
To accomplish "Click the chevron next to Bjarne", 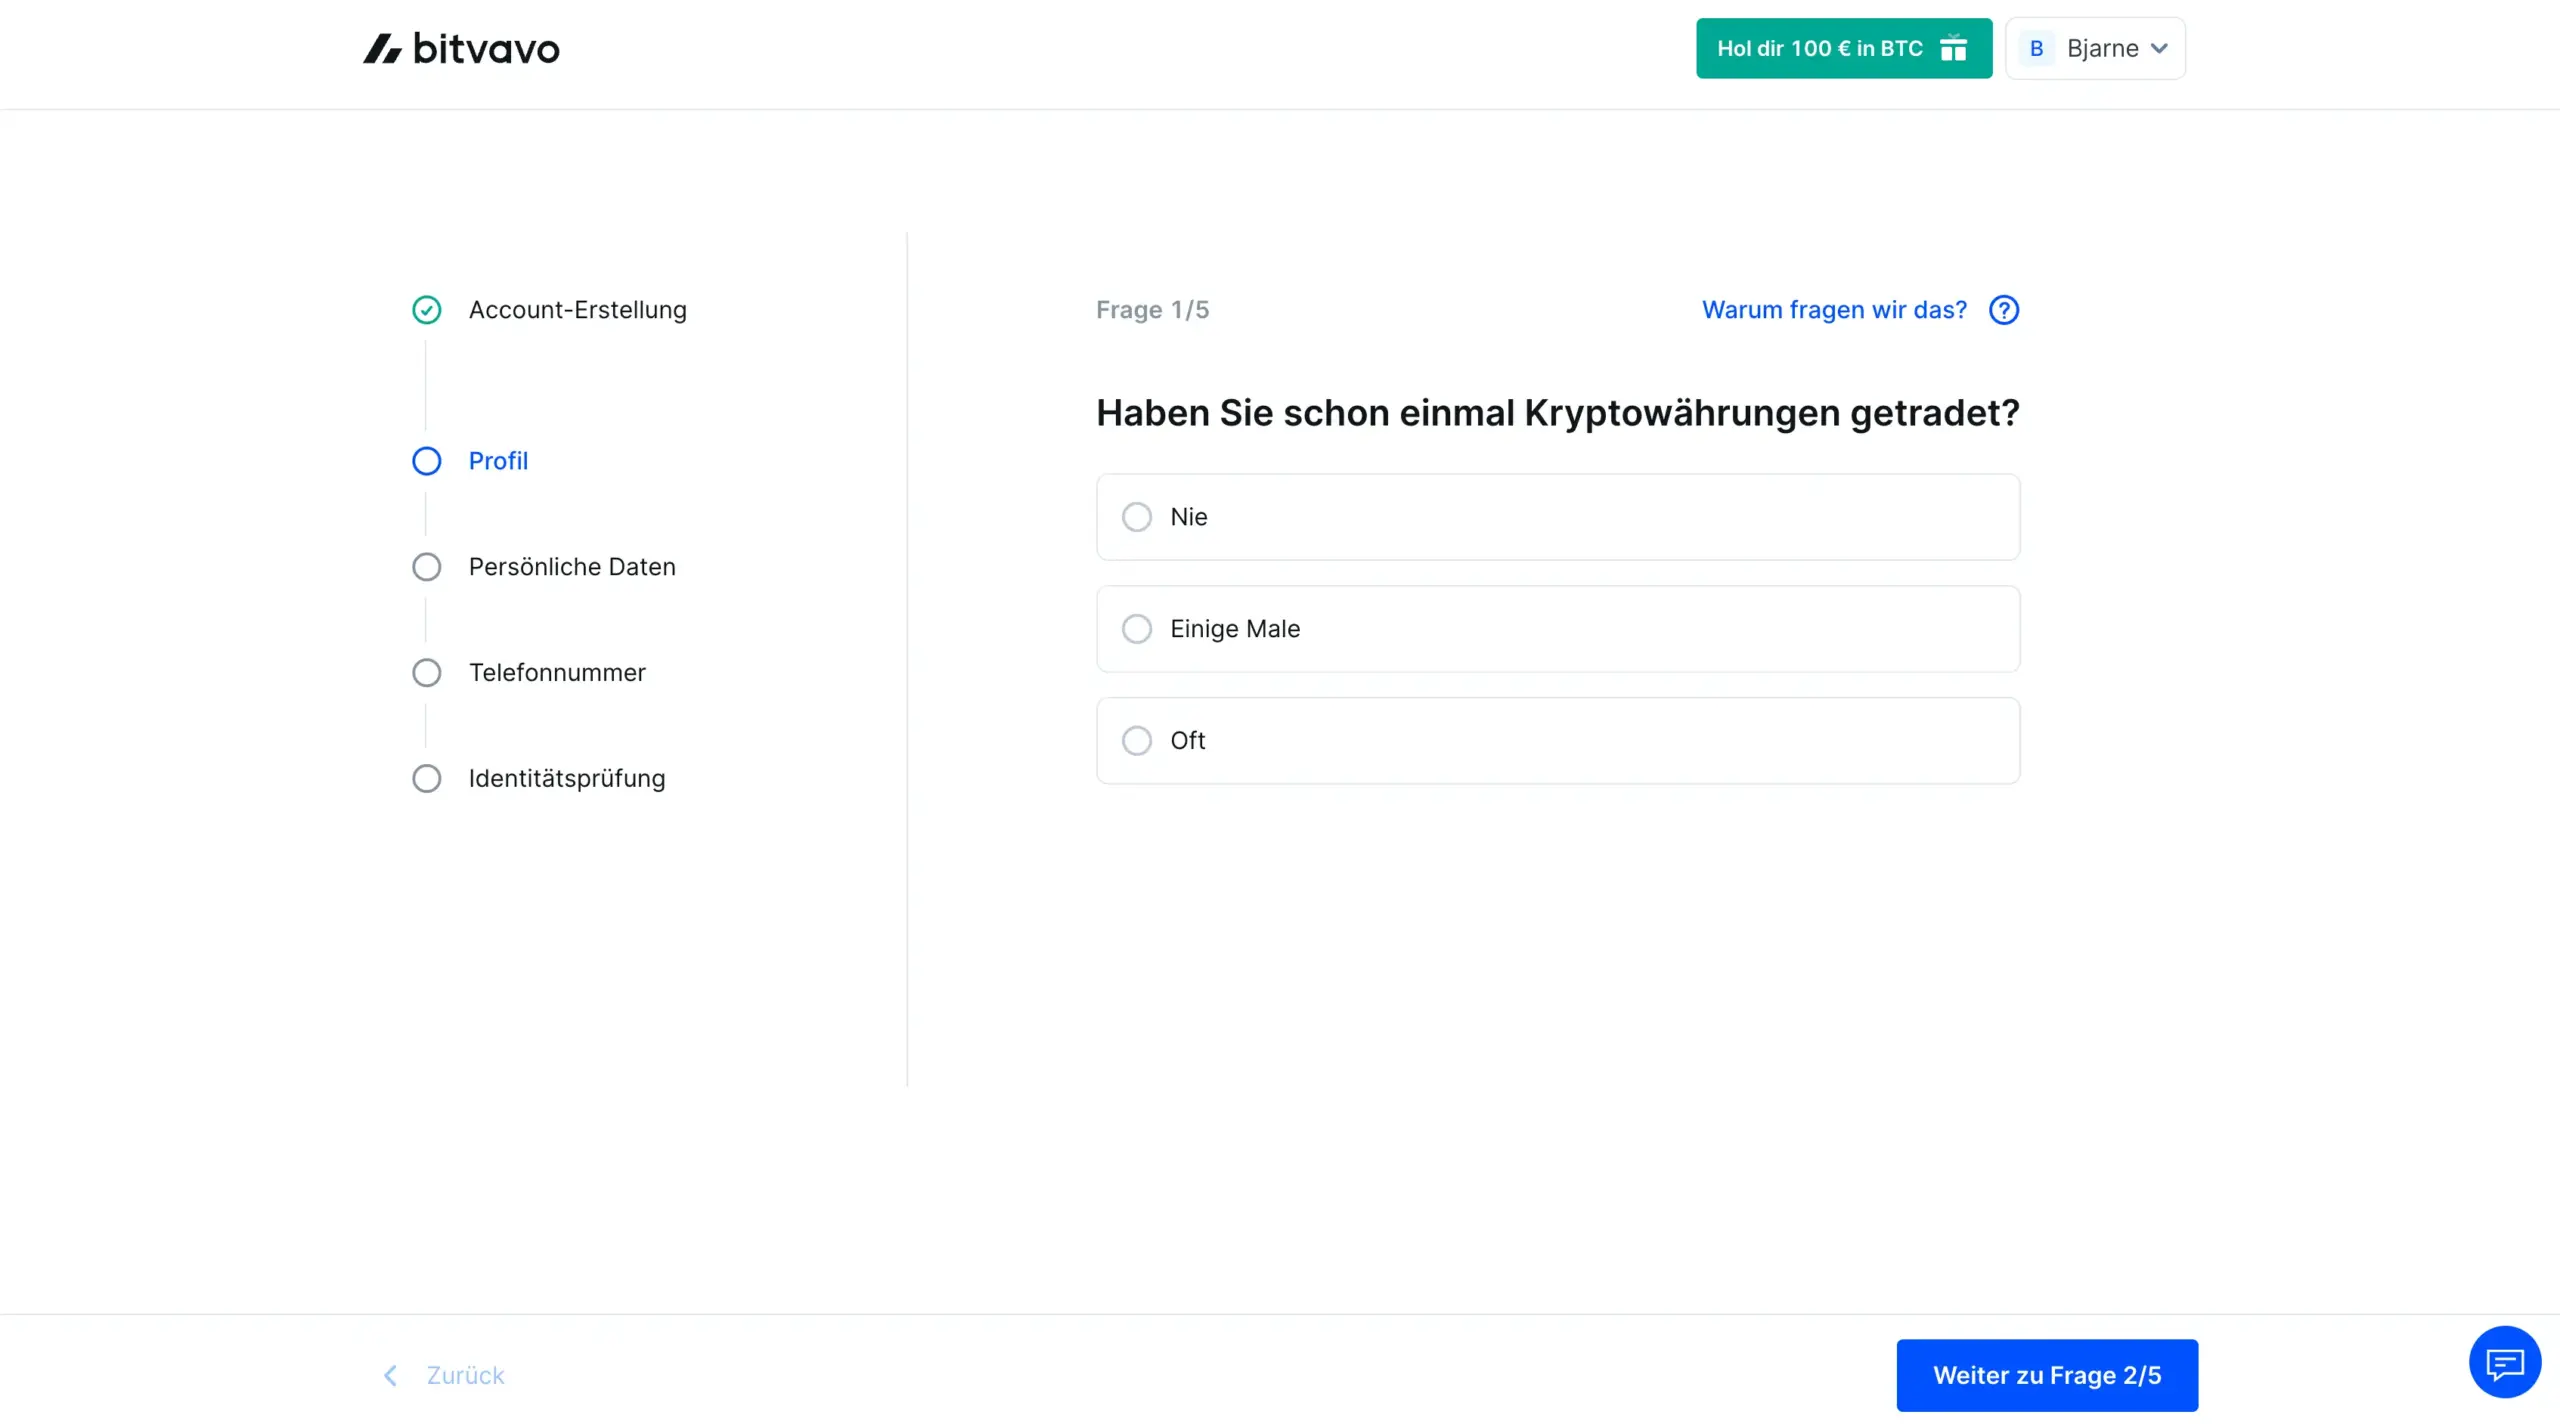I will point(2159,48).
